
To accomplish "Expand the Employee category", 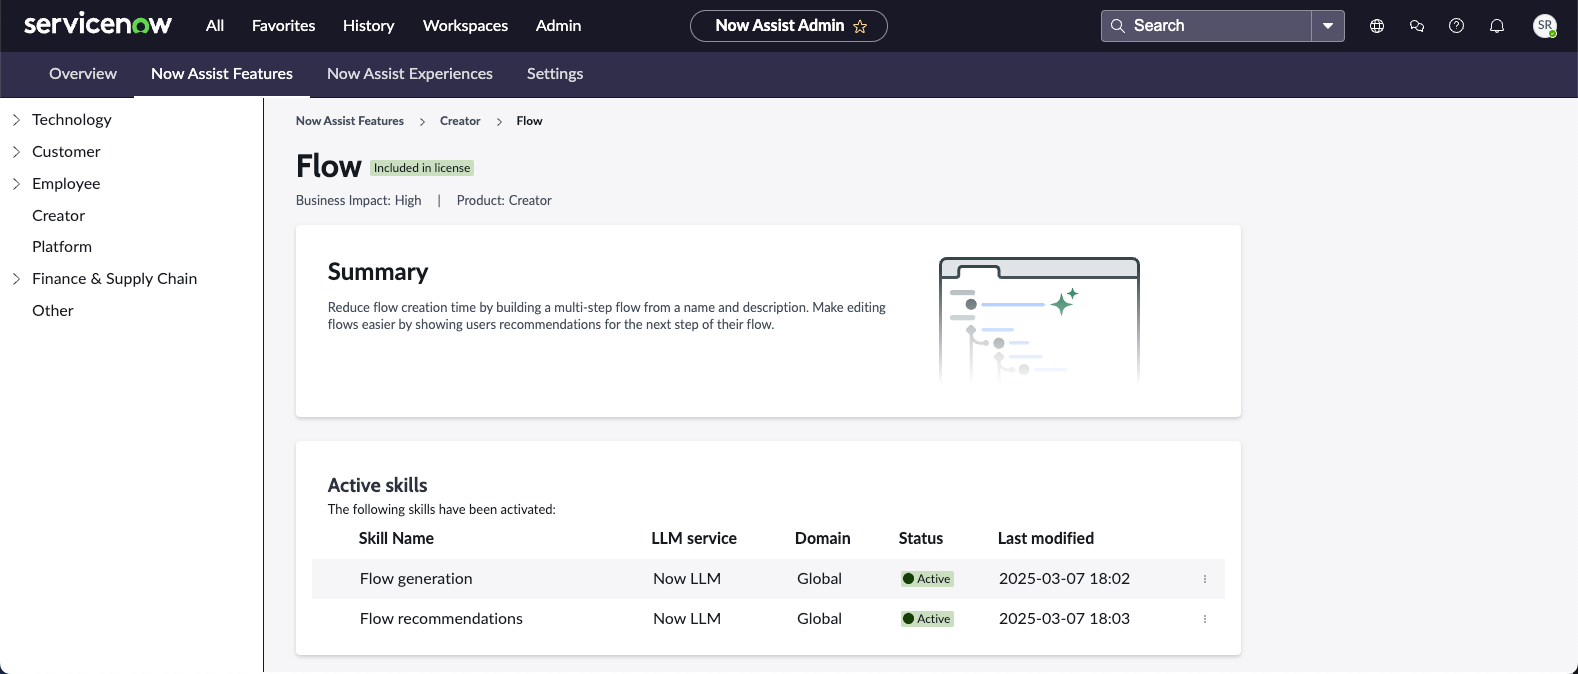I will point(16,184).
